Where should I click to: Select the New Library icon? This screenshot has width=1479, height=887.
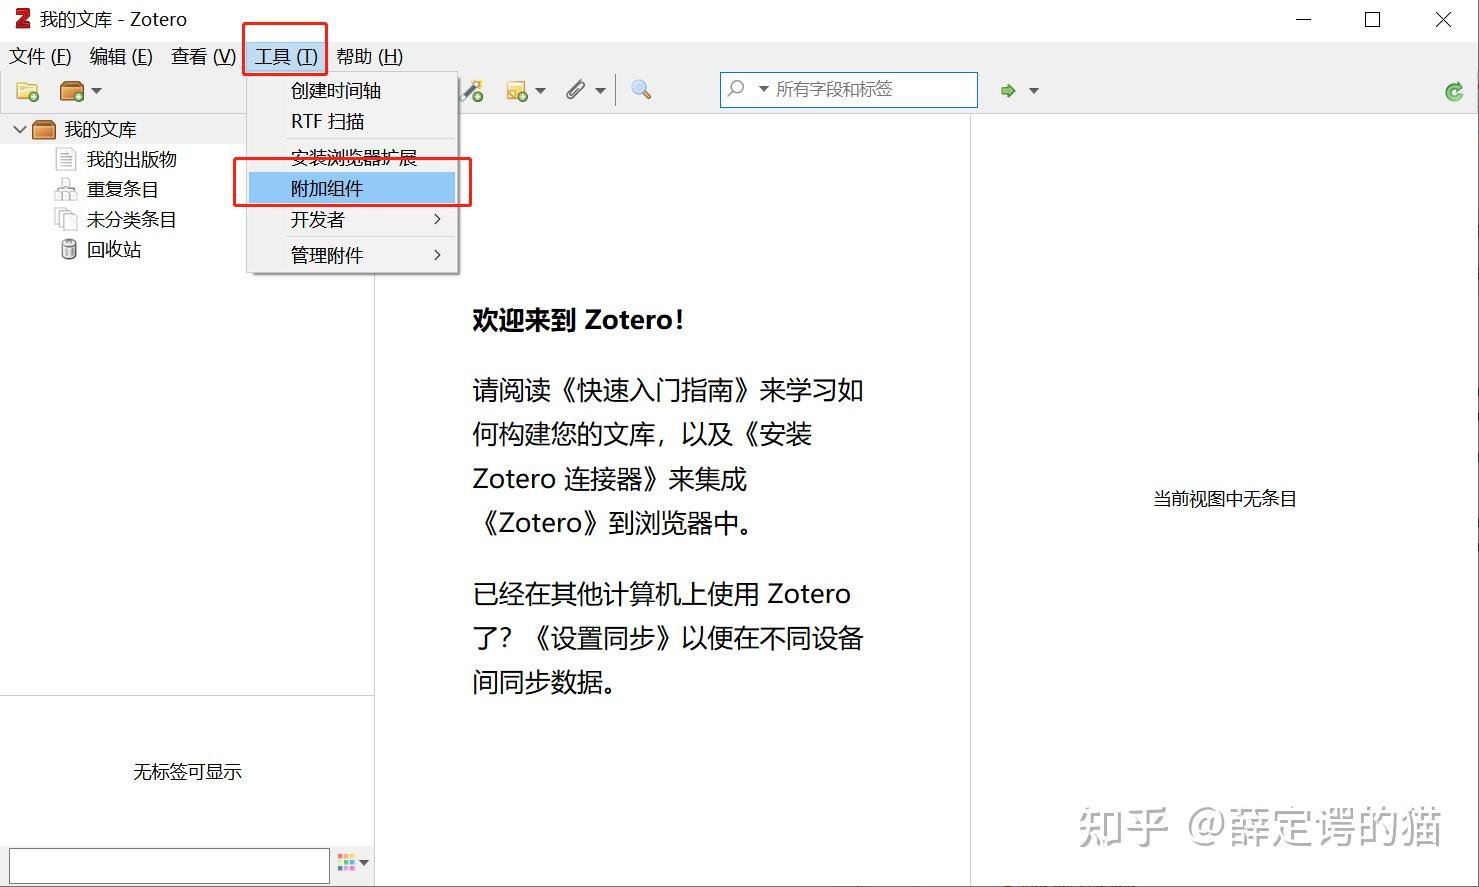point(74,90)
